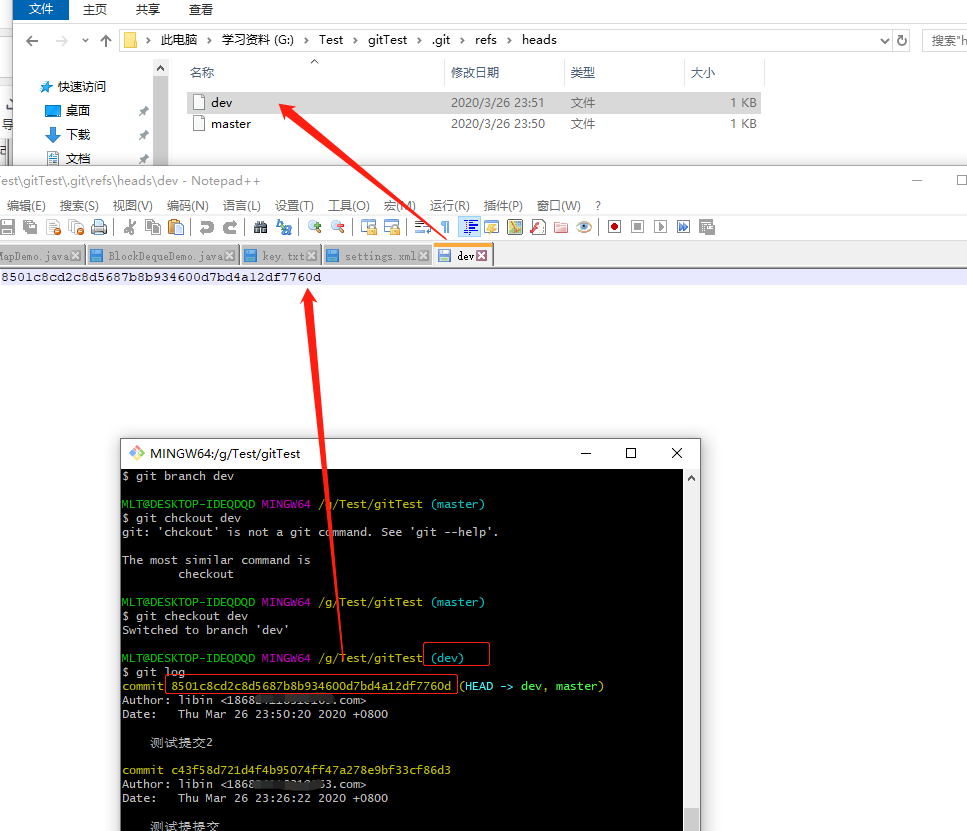
Task: Open the 编辑(E) menu in Notepad++
Action: pos(25,205)
